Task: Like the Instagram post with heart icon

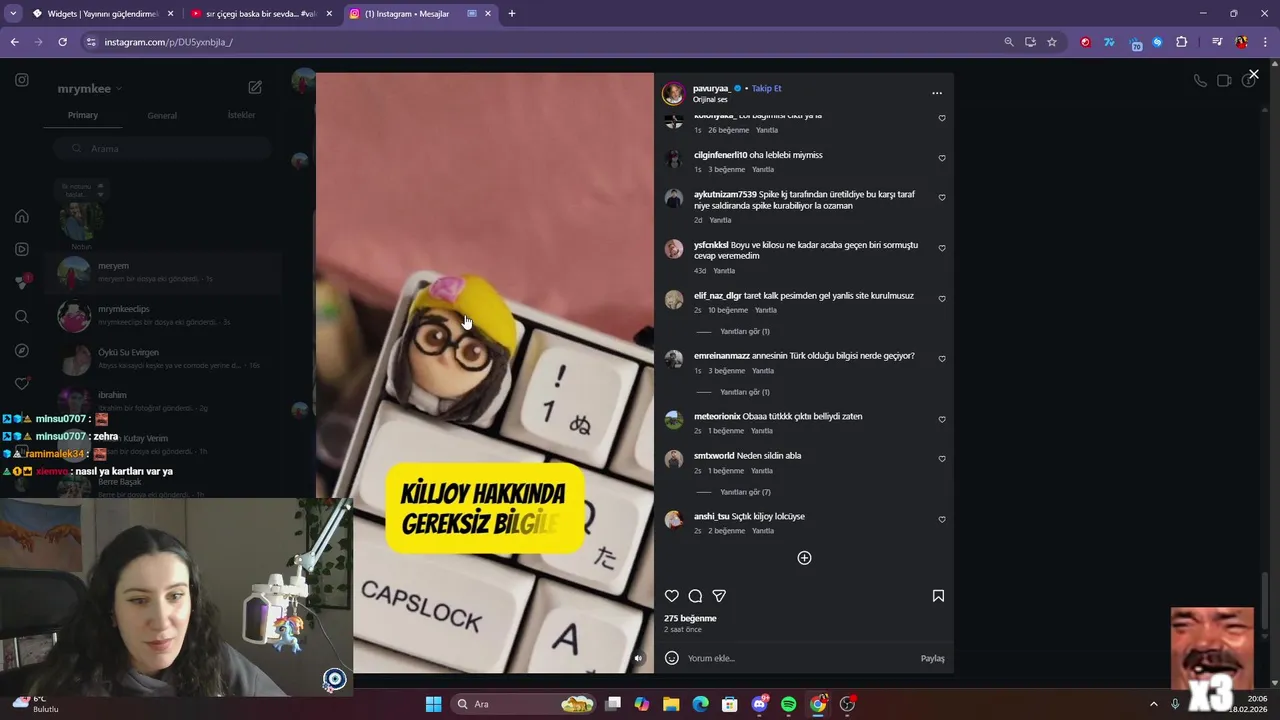Action: [672, 596]
